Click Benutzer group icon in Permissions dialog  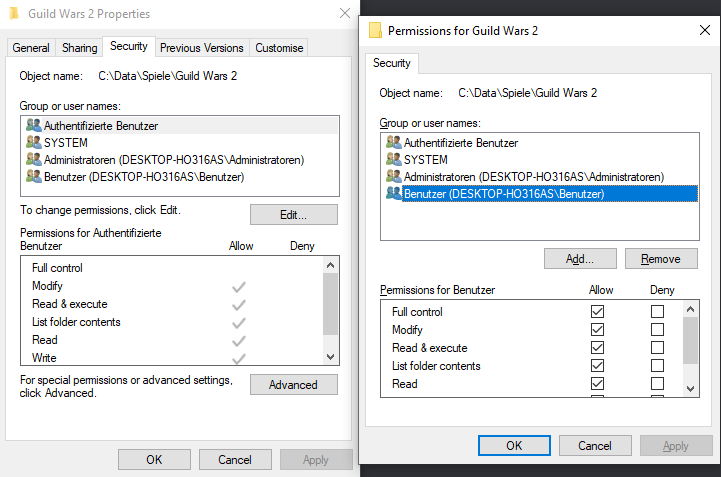pyautogui.click(x=394, y=193)
